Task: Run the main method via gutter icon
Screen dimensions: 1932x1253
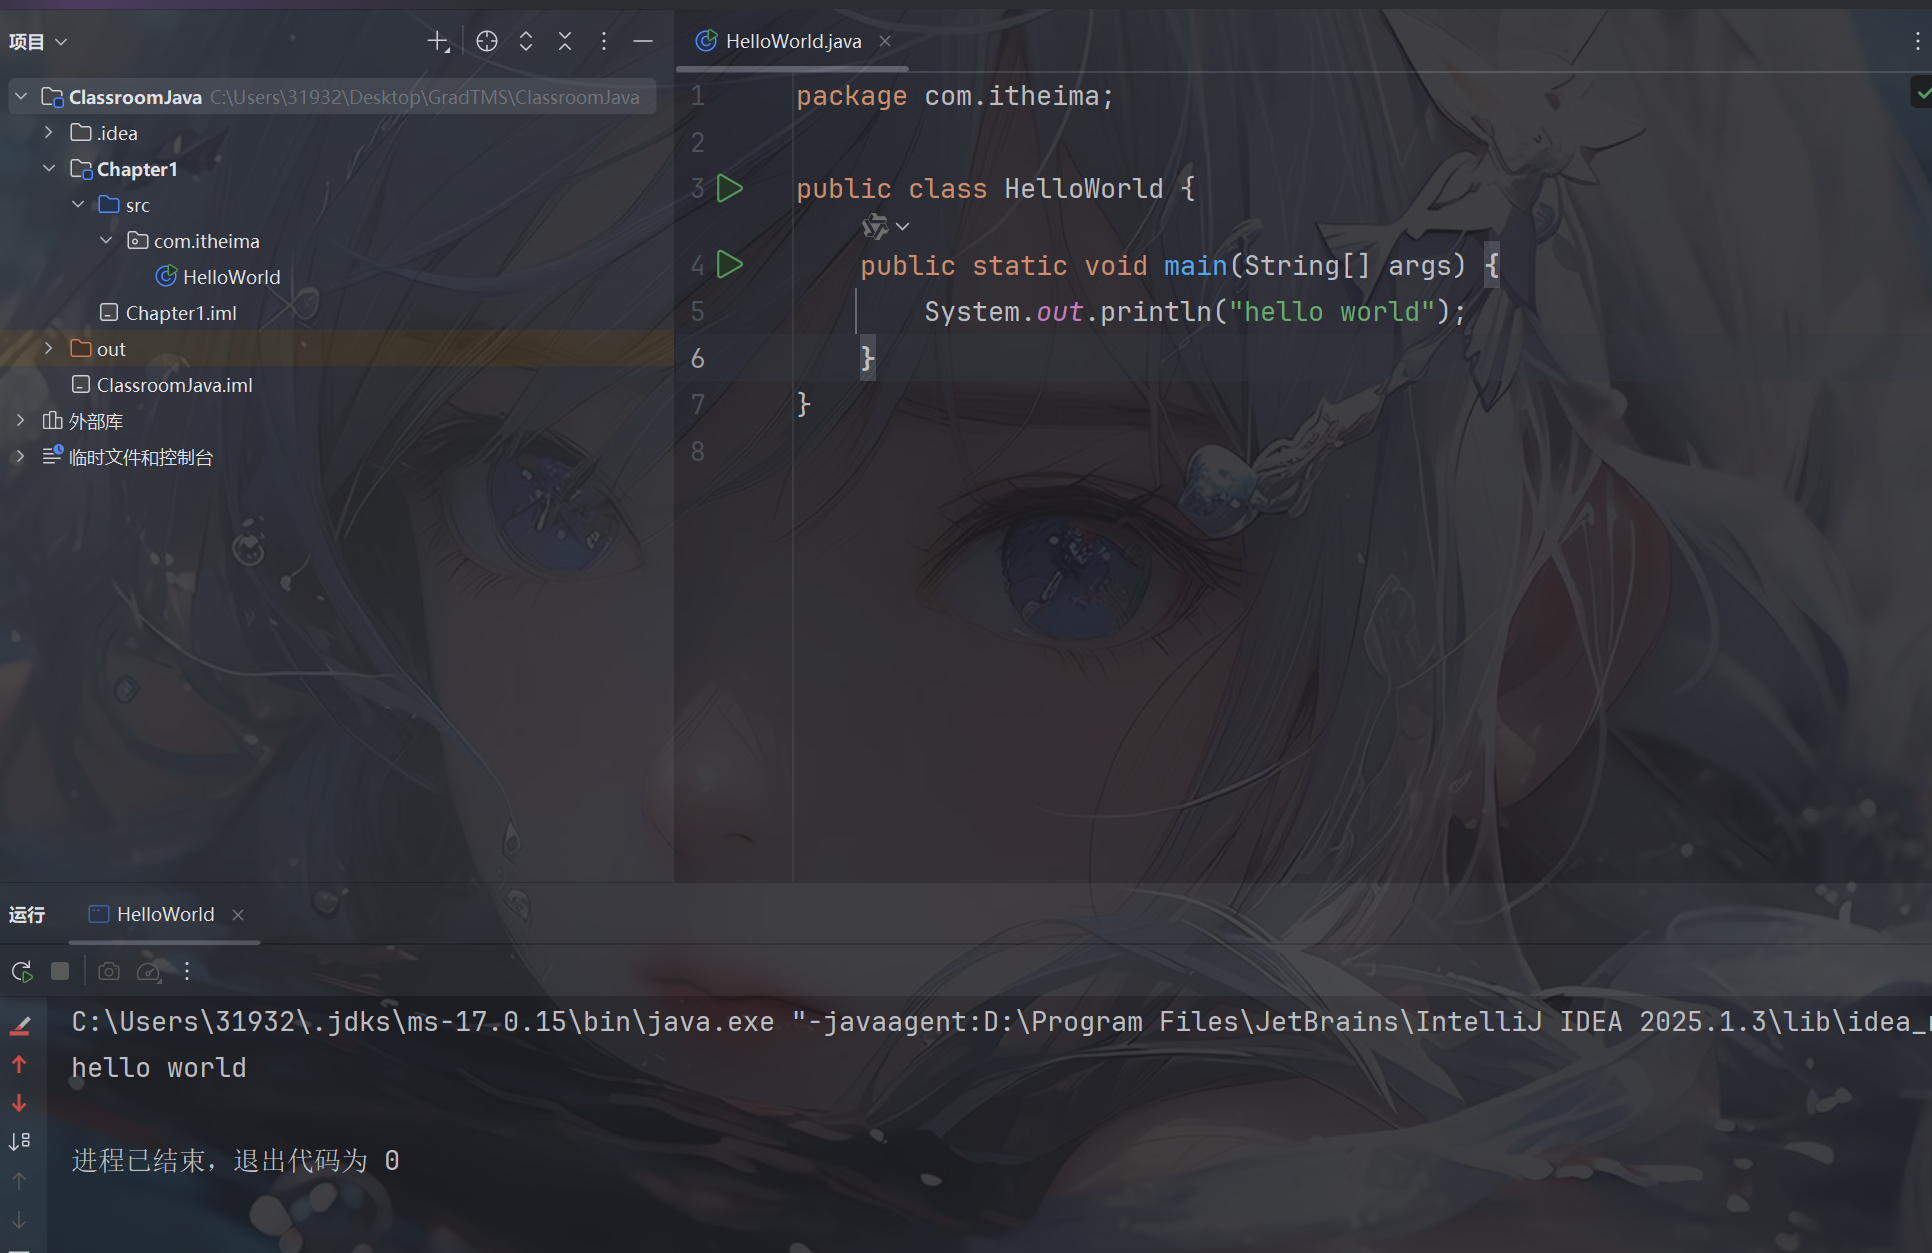Action: tap(730, 265)
